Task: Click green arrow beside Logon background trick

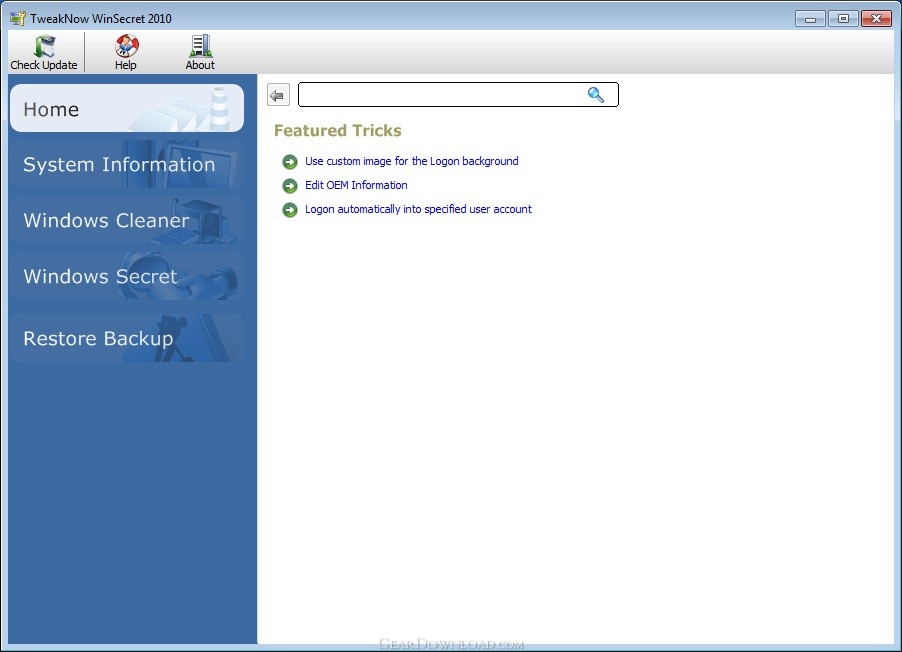Action: (290, 162)
